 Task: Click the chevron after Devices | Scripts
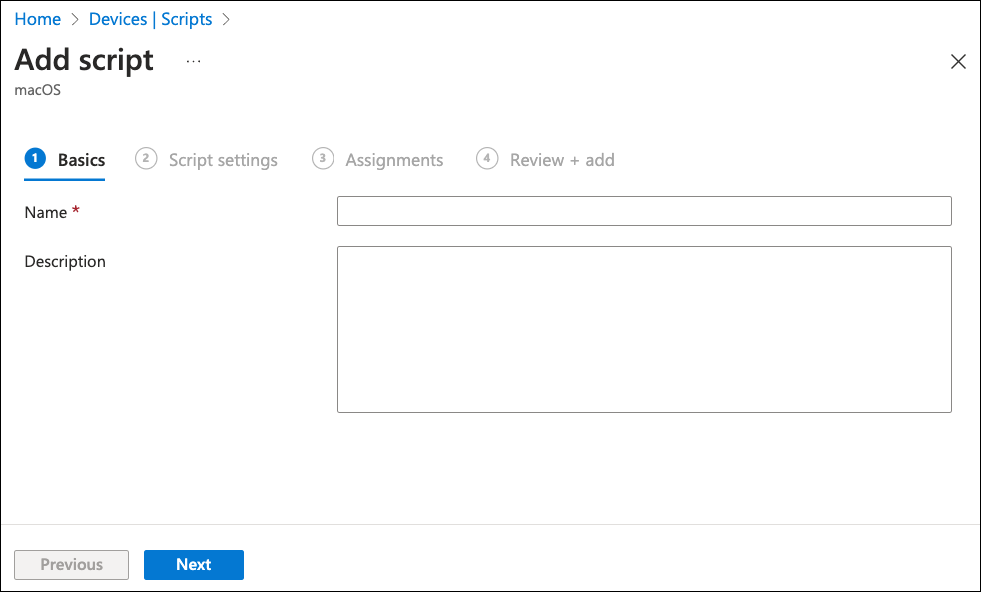[x=226, y=20]
